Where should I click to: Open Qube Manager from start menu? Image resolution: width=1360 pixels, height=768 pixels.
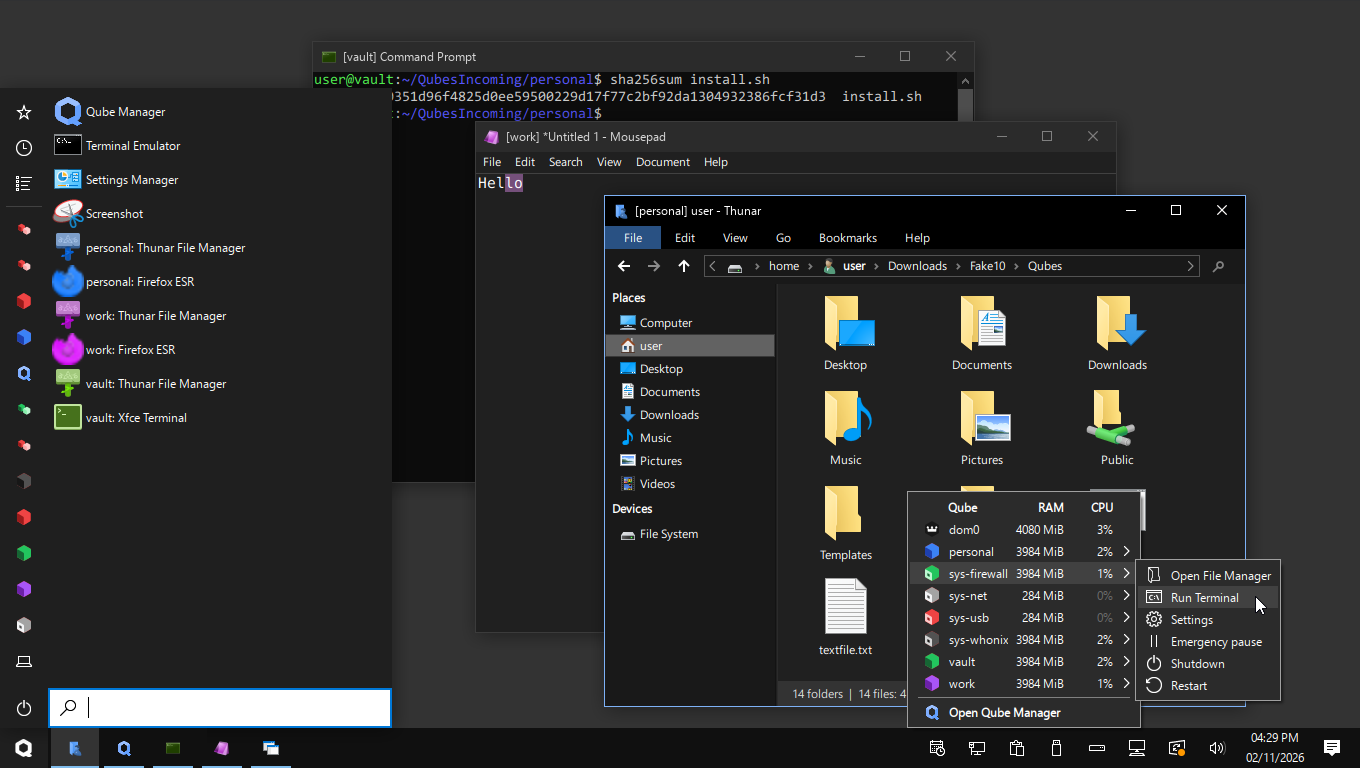[x=125, y=112]
